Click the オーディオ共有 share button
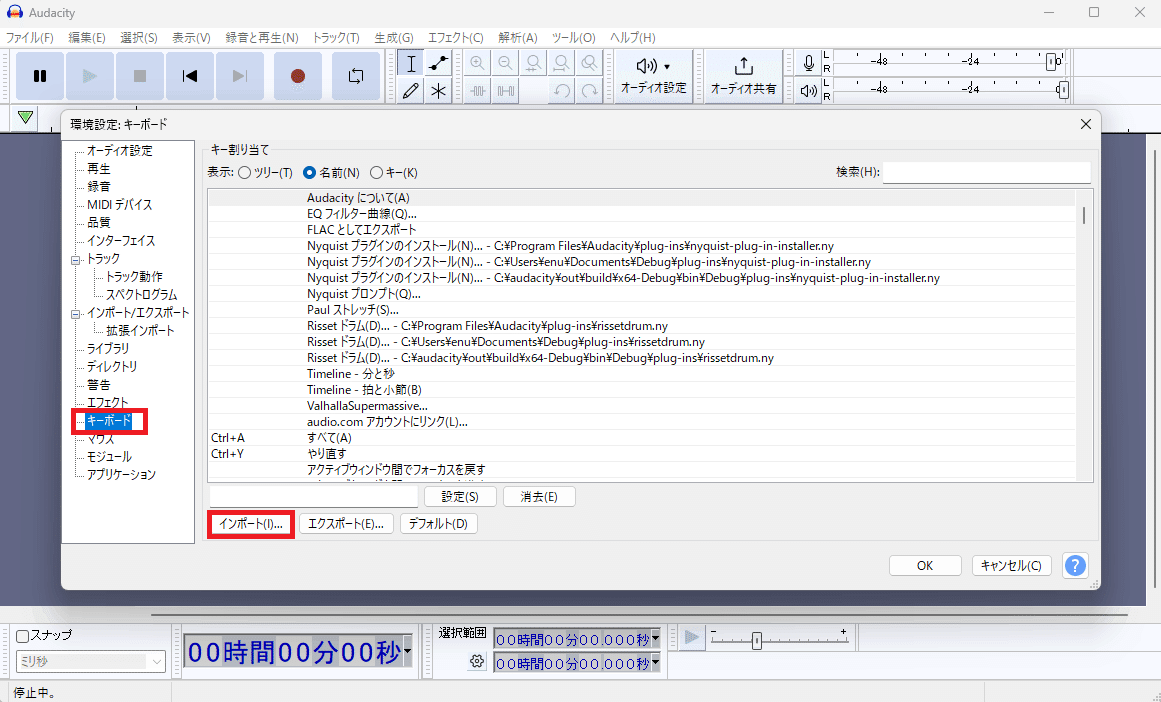1161x702 pixels. 743,76
